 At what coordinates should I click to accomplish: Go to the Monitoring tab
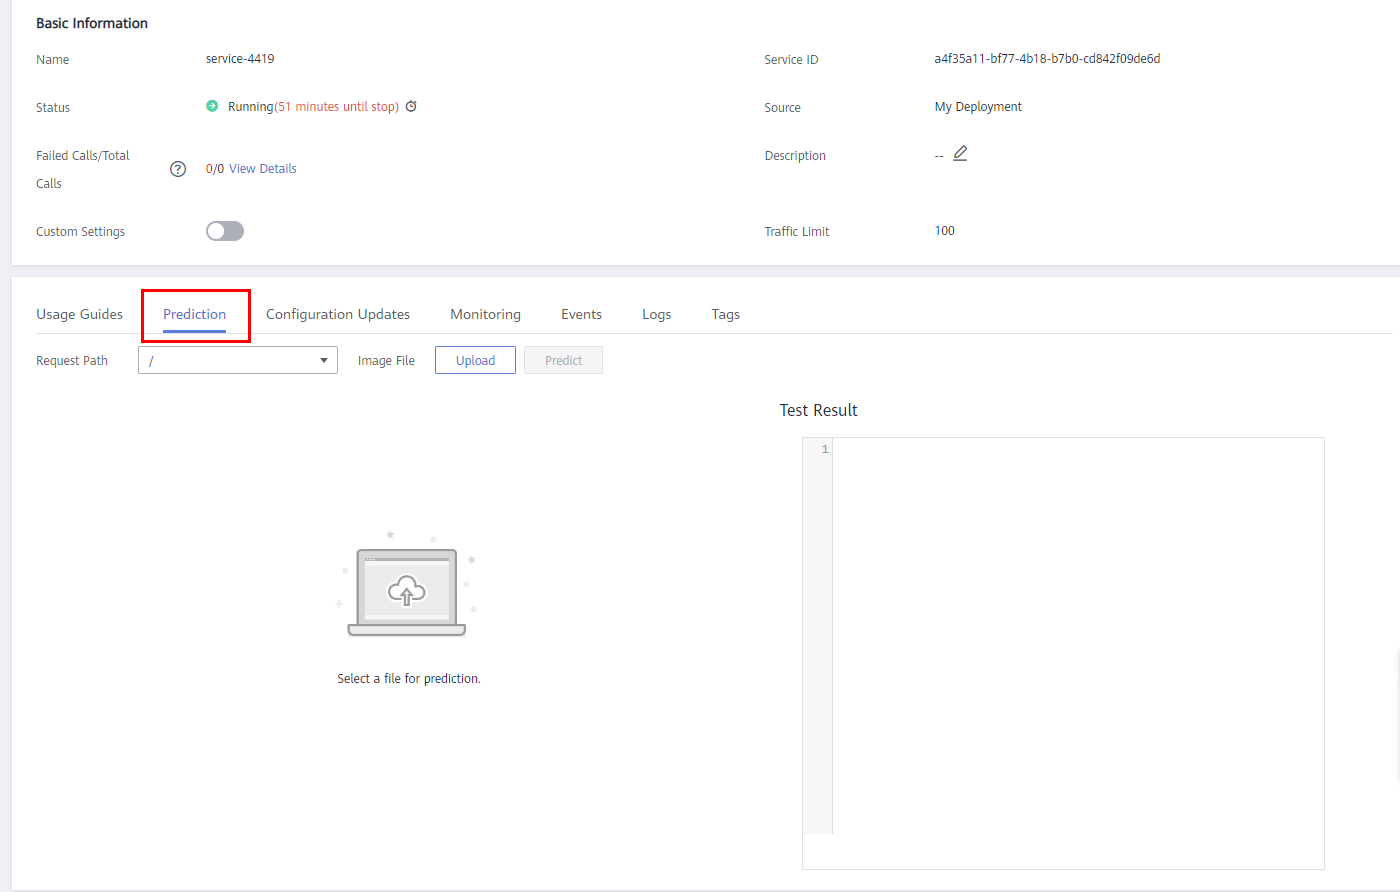pos(485,314)
